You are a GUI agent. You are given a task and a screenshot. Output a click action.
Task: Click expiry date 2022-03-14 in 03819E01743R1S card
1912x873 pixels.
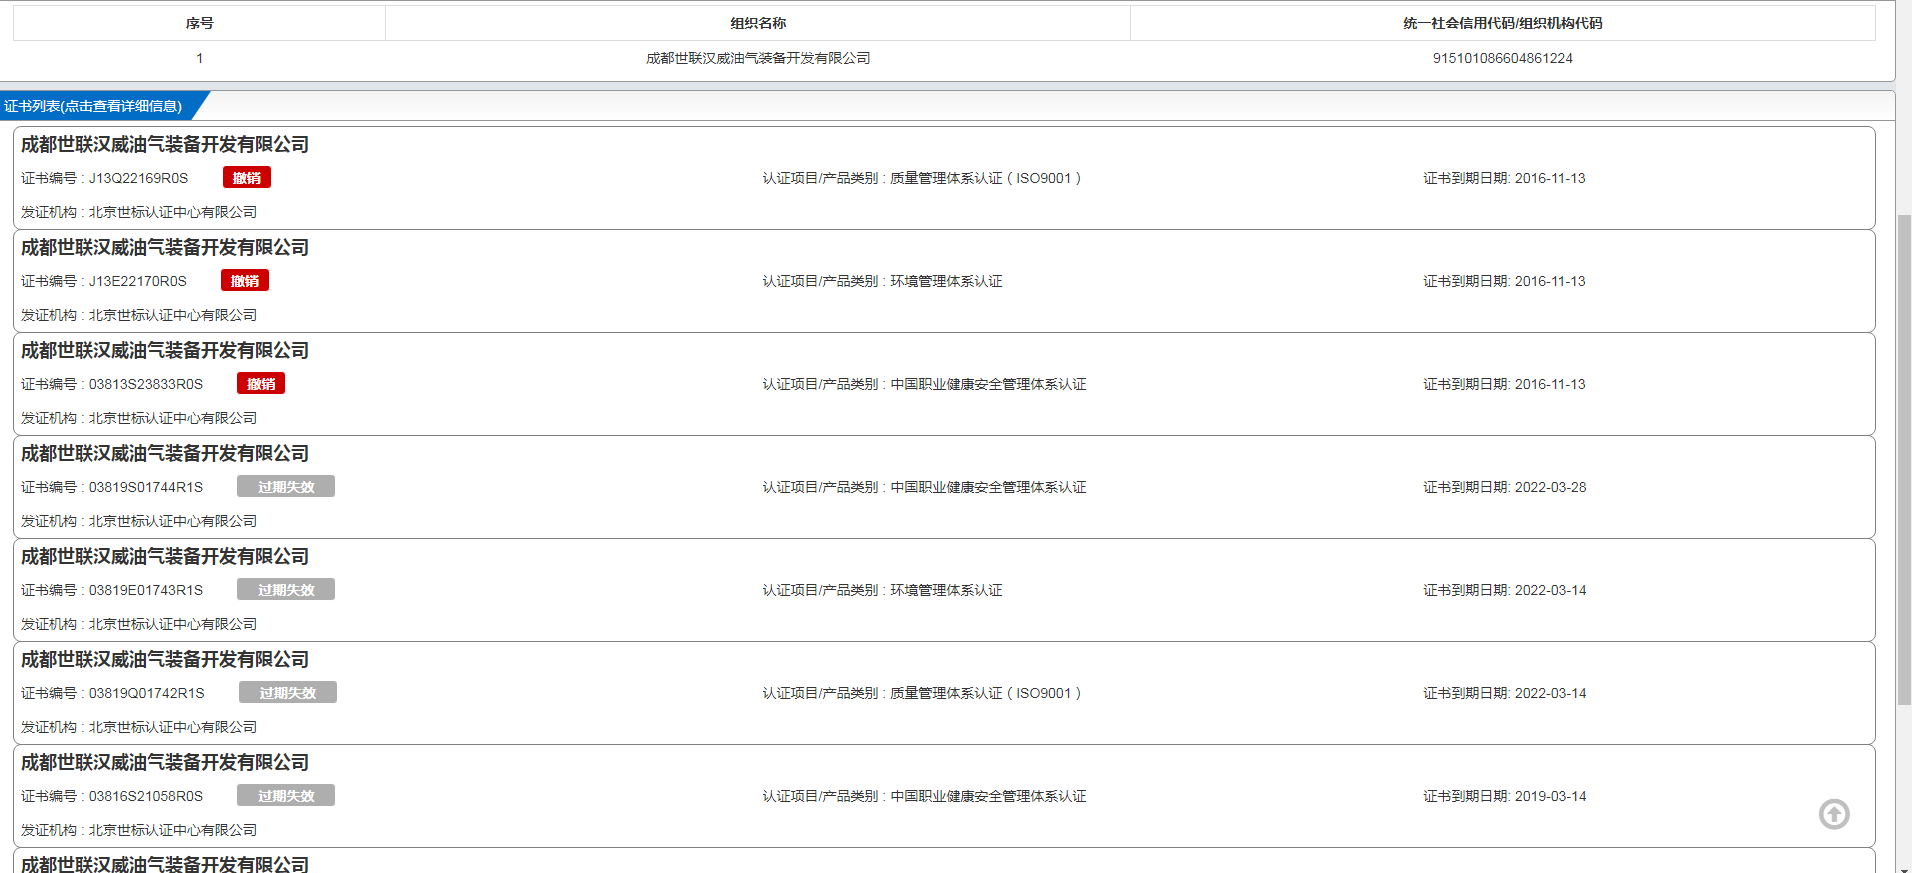(1550, 590)
